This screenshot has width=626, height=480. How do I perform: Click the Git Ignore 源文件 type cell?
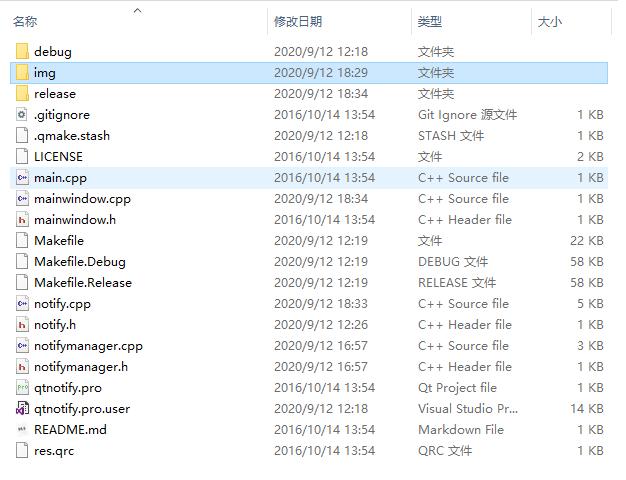(468, 115)
